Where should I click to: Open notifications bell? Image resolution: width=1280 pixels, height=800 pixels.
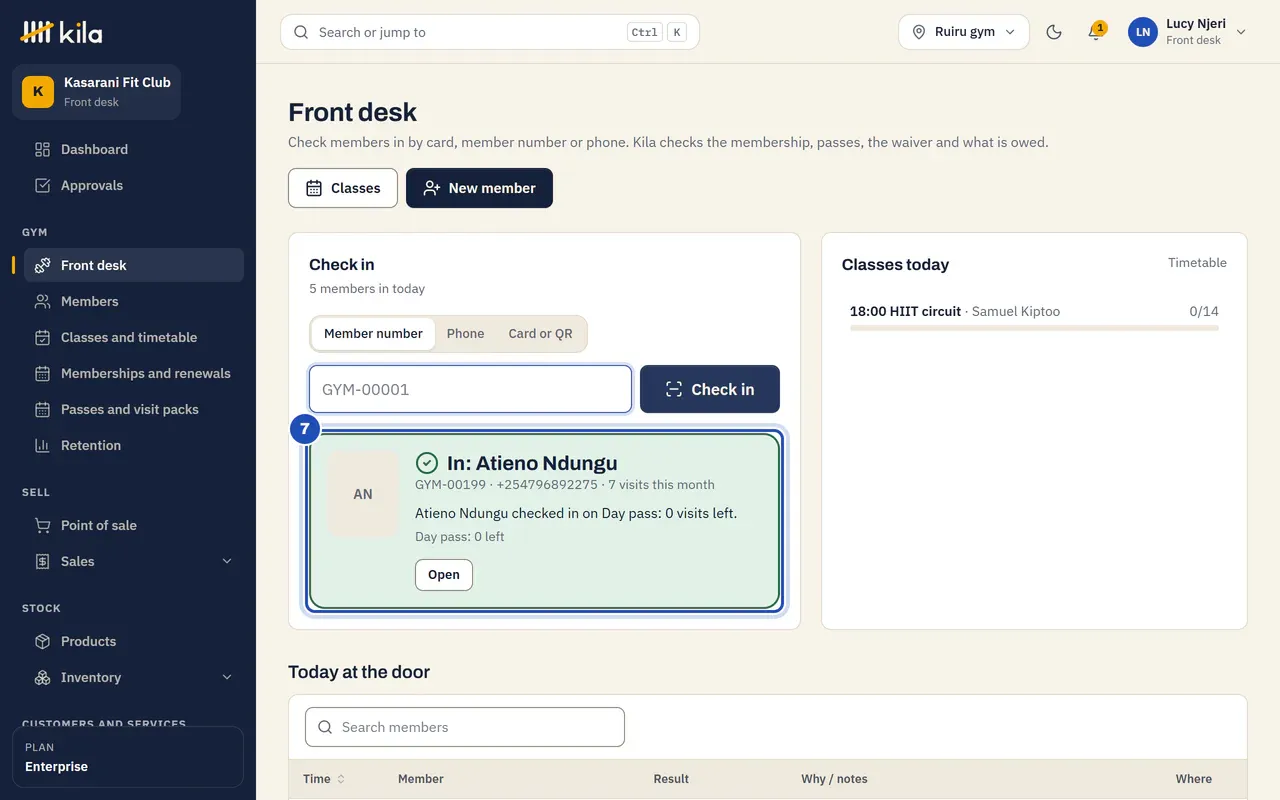[x=1095, y=32]
